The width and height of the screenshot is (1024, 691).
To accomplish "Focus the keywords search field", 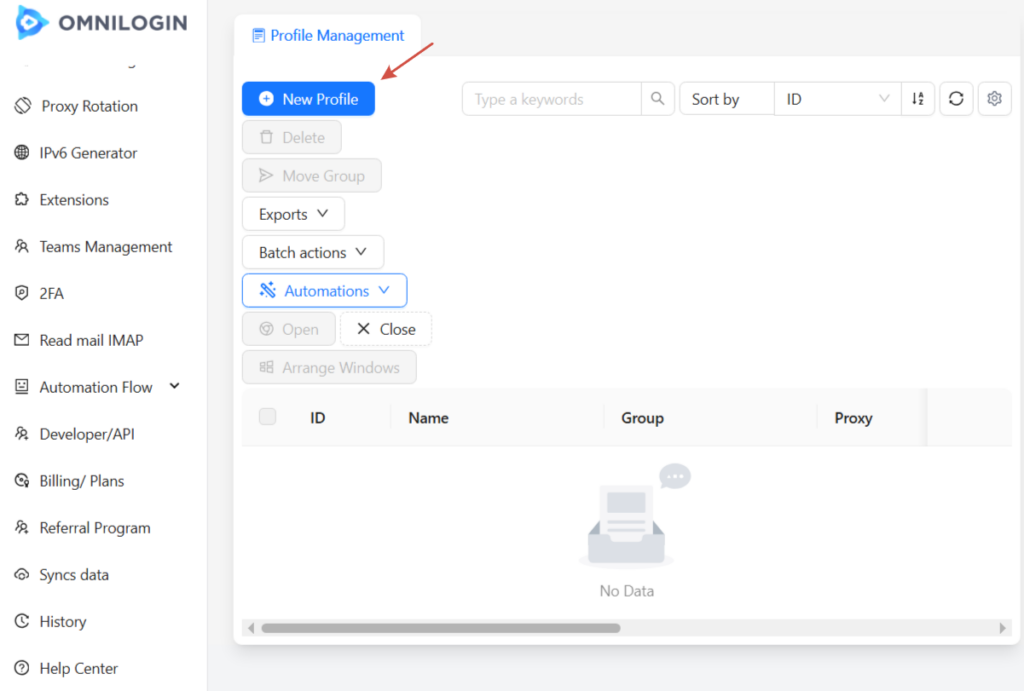I will [551, 99].
